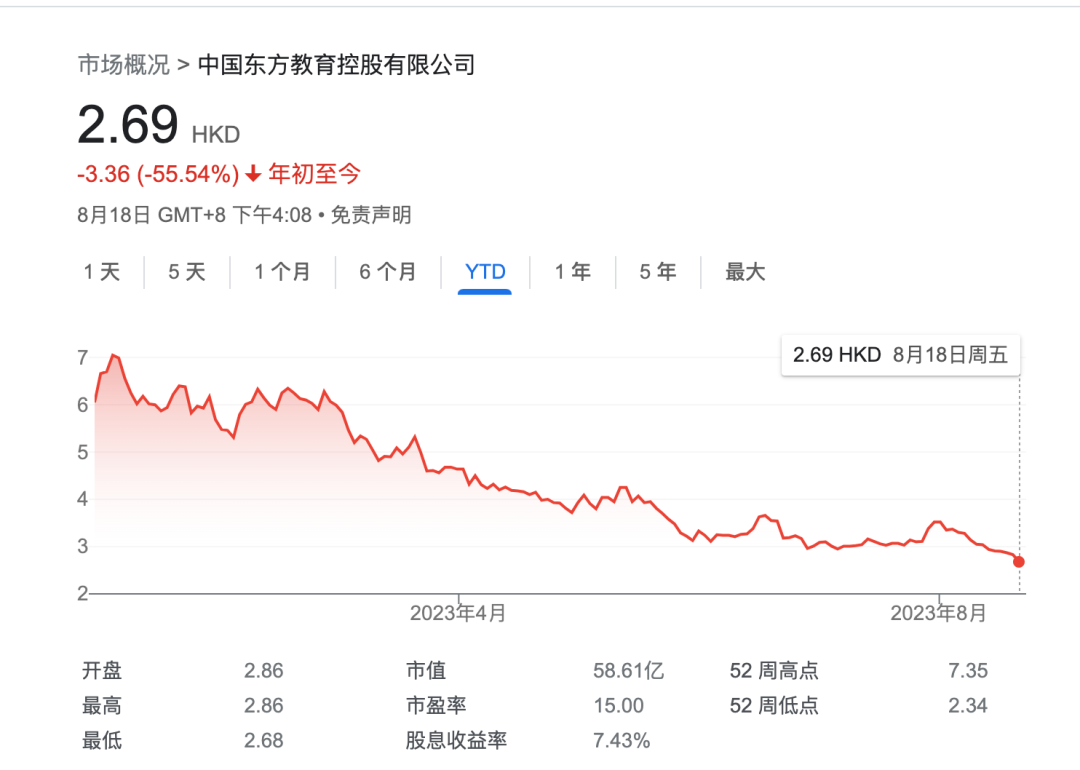Switch to the 1 个月 range tab
The height and width of the screenshot is (770, 1080).
coord(282,271)
